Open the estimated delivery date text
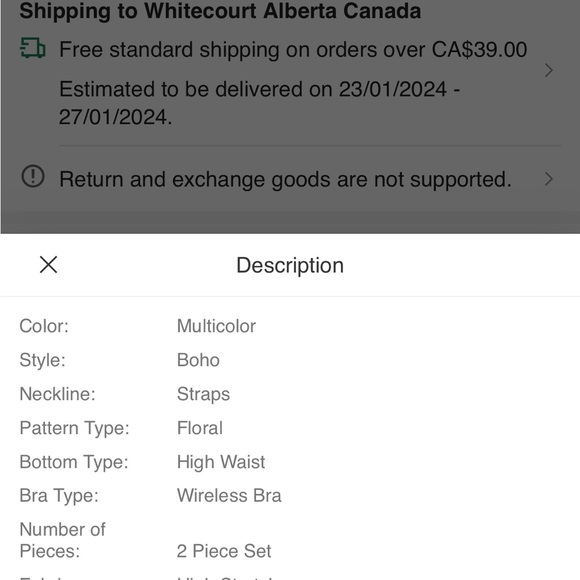Image resolution: width=580 pixels, height=580 pixels. [260, 103]
